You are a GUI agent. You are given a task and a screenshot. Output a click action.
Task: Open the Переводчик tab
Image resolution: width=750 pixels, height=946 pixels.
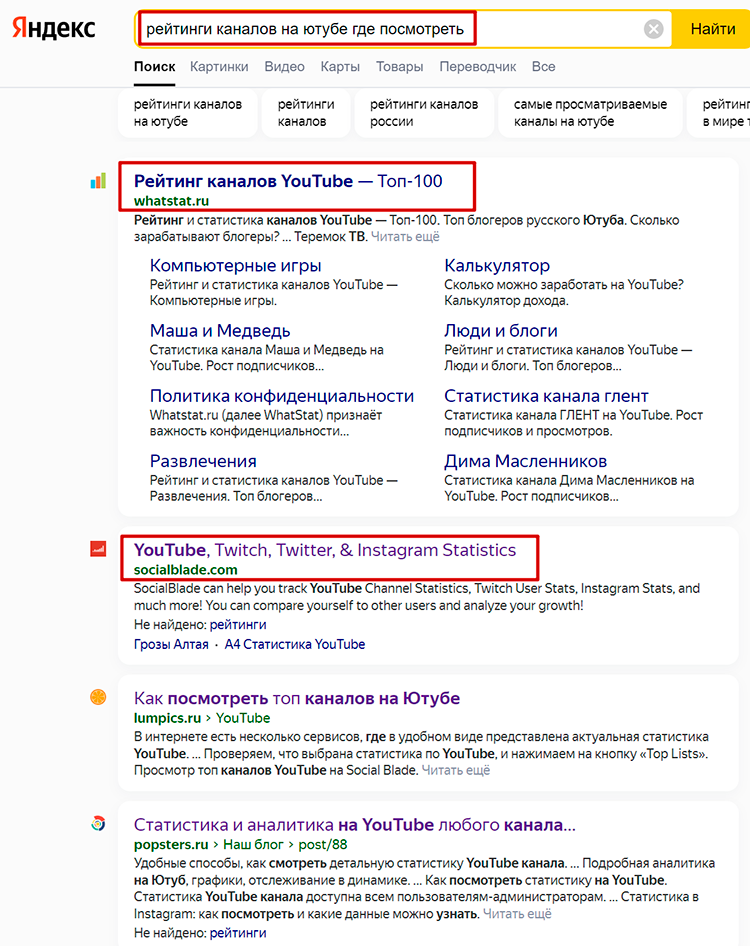[477, 66]
